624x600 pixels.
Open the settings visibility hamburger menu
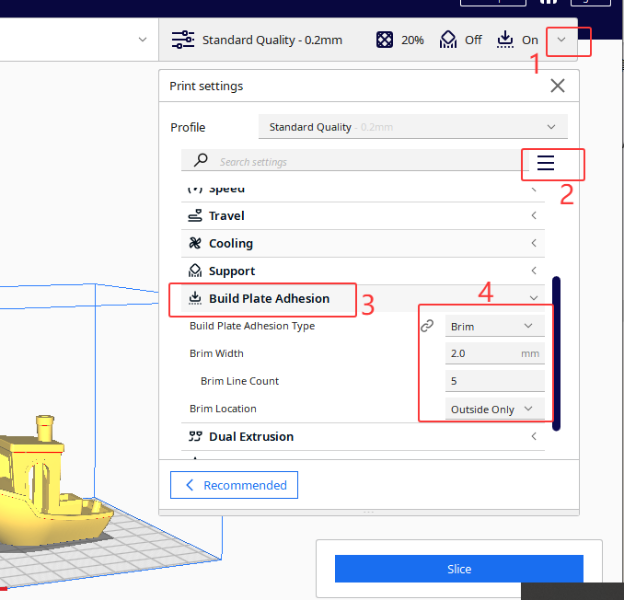545,163
